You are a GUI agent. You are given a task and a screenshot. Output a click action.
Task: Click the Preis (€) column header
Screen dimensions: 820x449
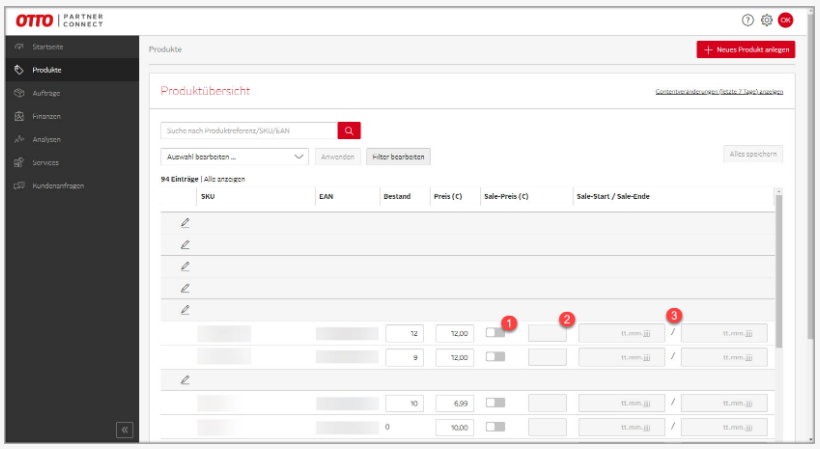point(448,197)
